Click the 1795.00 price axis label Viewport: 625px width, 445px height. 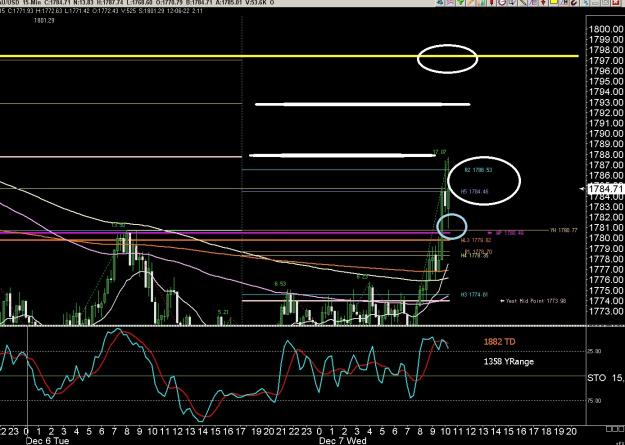point(606,81)
